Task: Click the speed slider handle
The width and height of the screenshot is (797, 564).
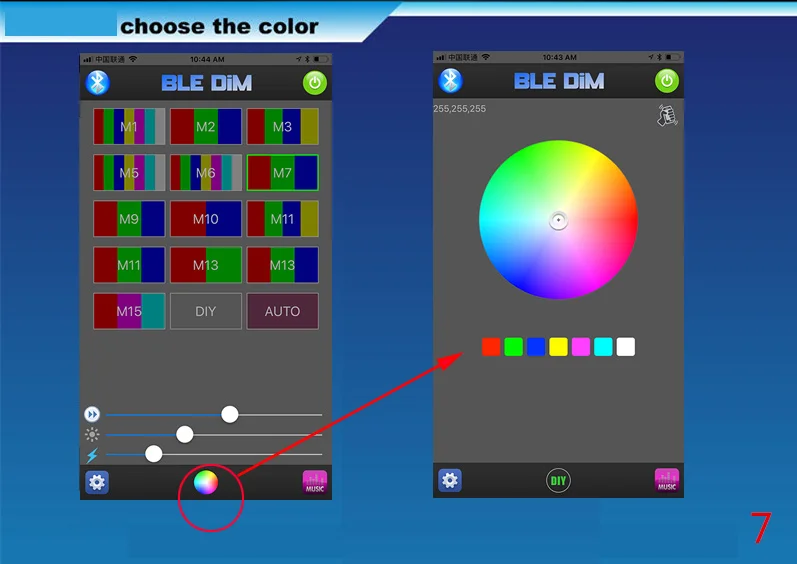Action: point(230,415)
